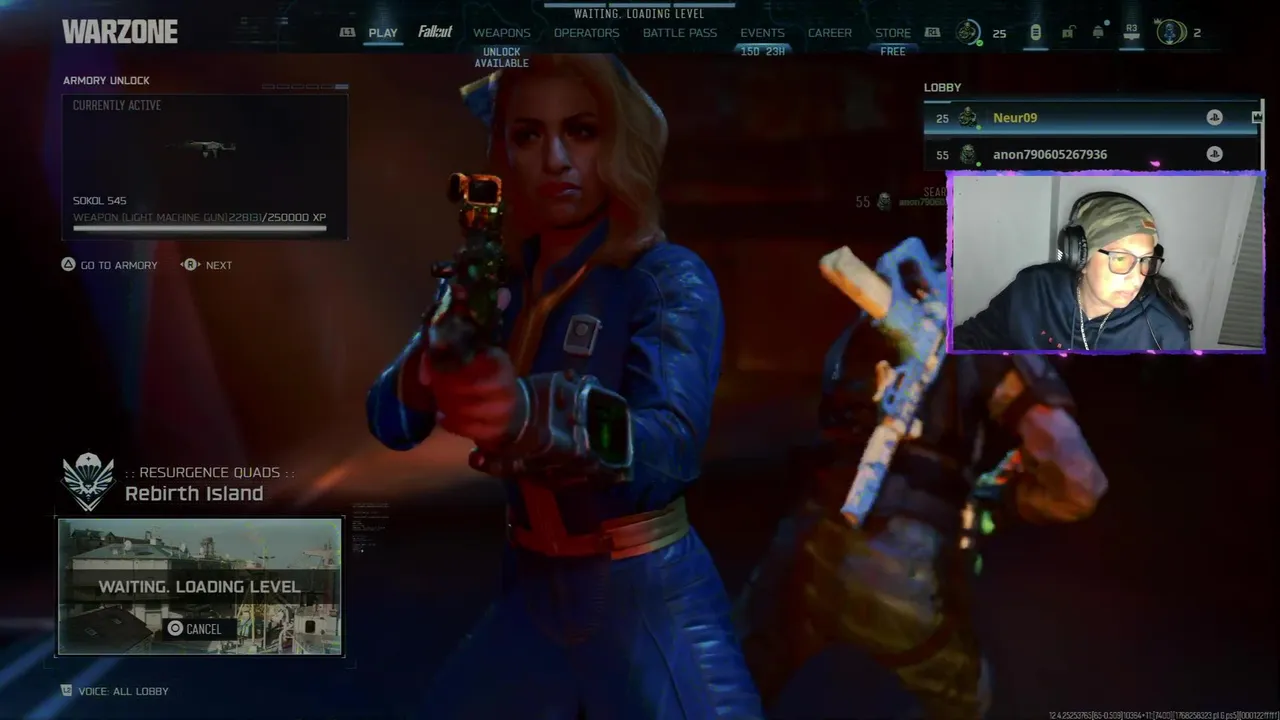Screen dimensions: 1280x720
Task: Open the PLAY tab
Action: click(383, 33)
